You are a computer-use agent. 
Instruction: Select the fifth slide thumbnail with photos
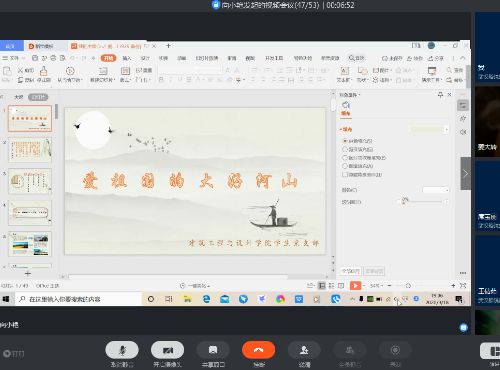tap(30, 244)
